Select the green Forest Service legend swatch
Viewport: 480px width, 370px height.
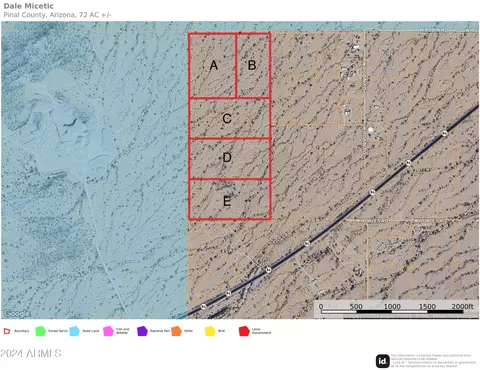41,331
